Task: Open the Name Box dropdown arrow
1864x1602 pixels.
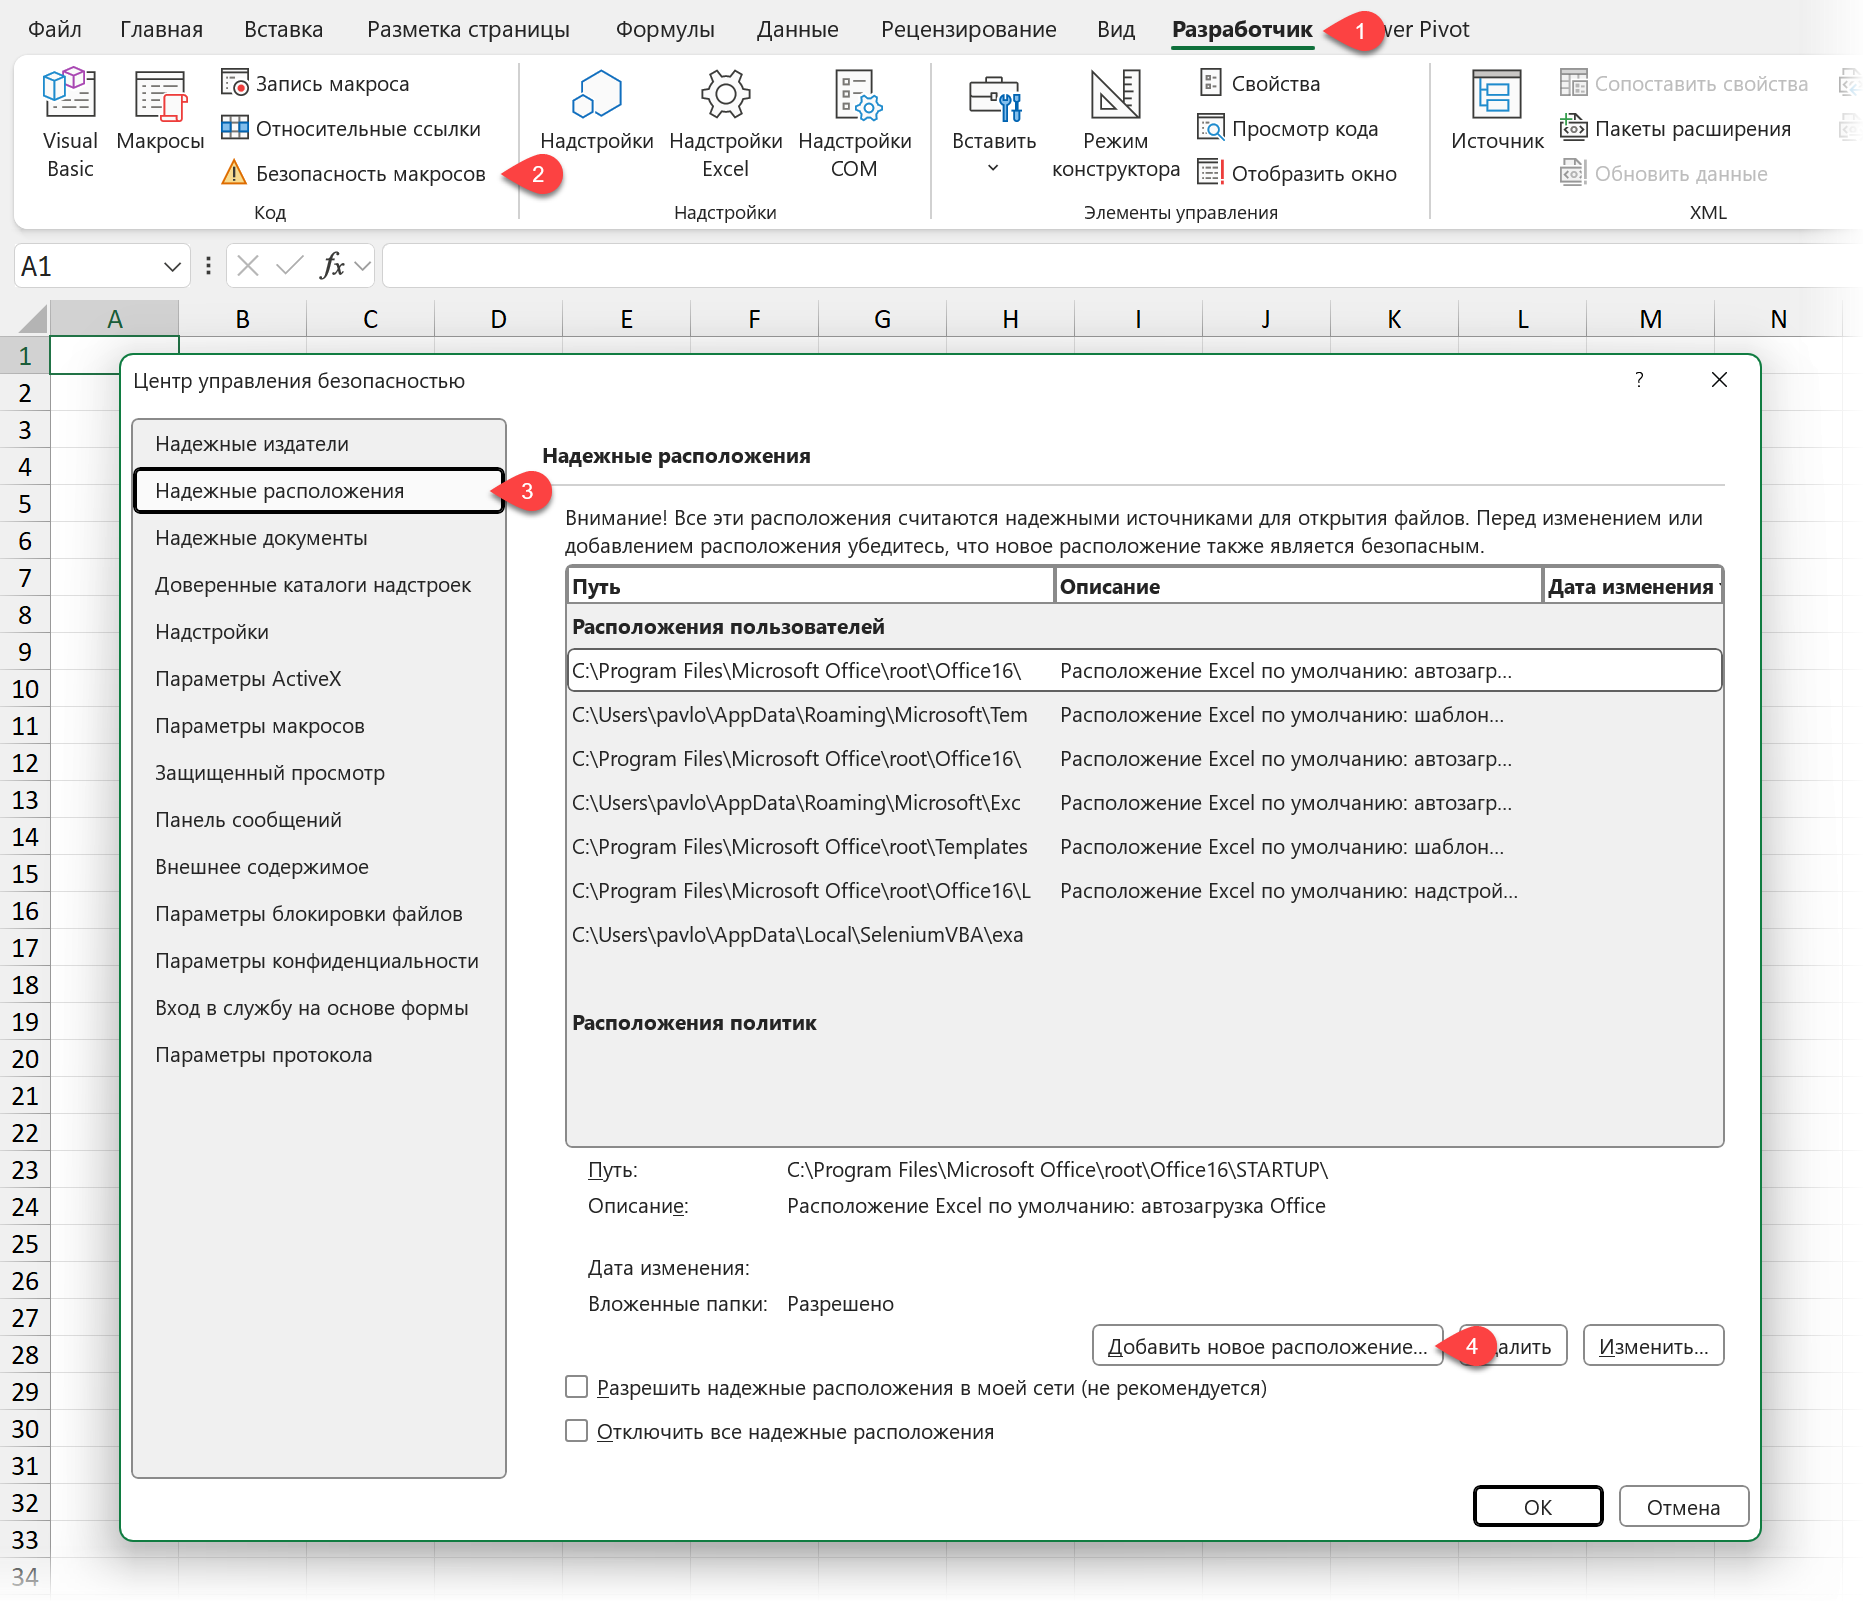Action: [172, 267]
